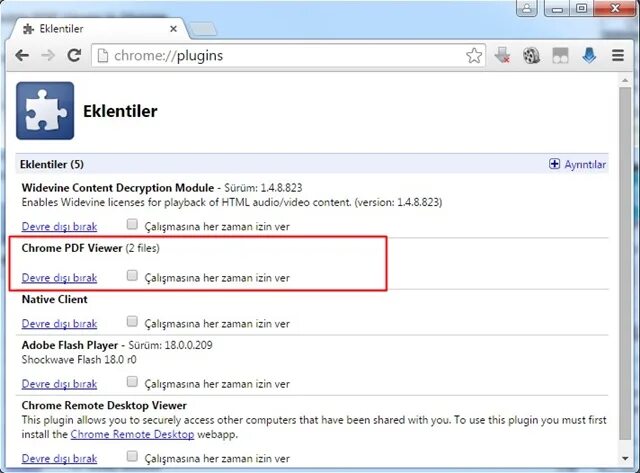640x473 pixels.
Task: Click the scrollbar down arrow
Action: pos(625,459)
